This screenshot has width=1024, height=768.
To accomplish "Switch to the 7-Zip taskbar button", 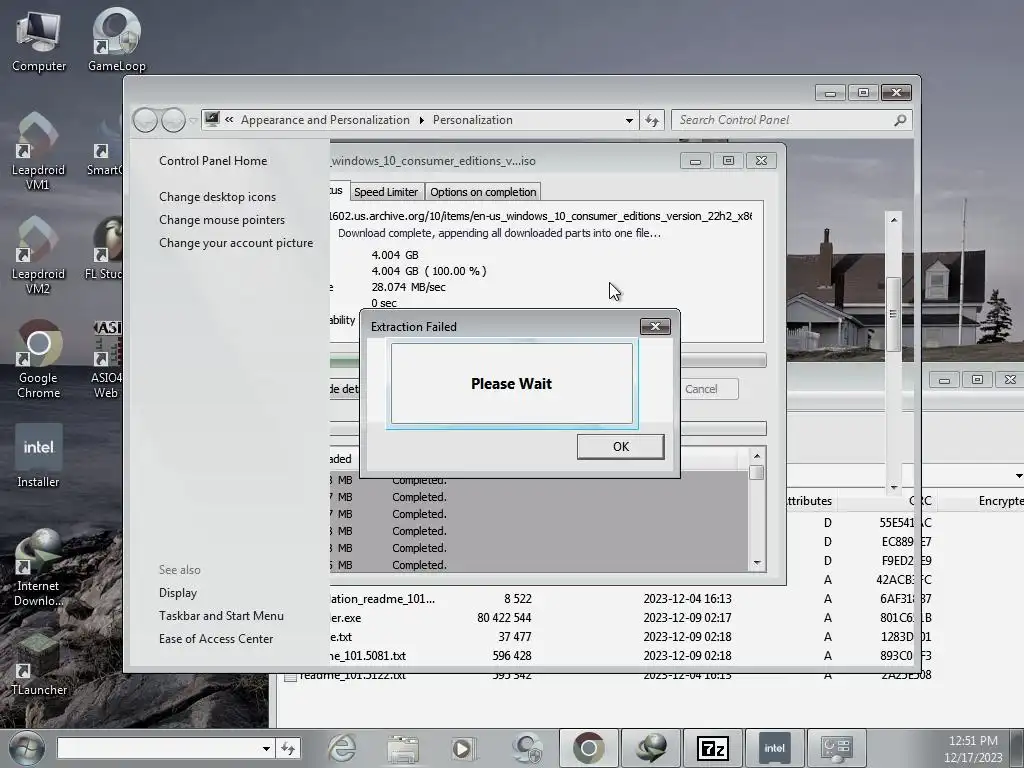I will click(712, 748).
